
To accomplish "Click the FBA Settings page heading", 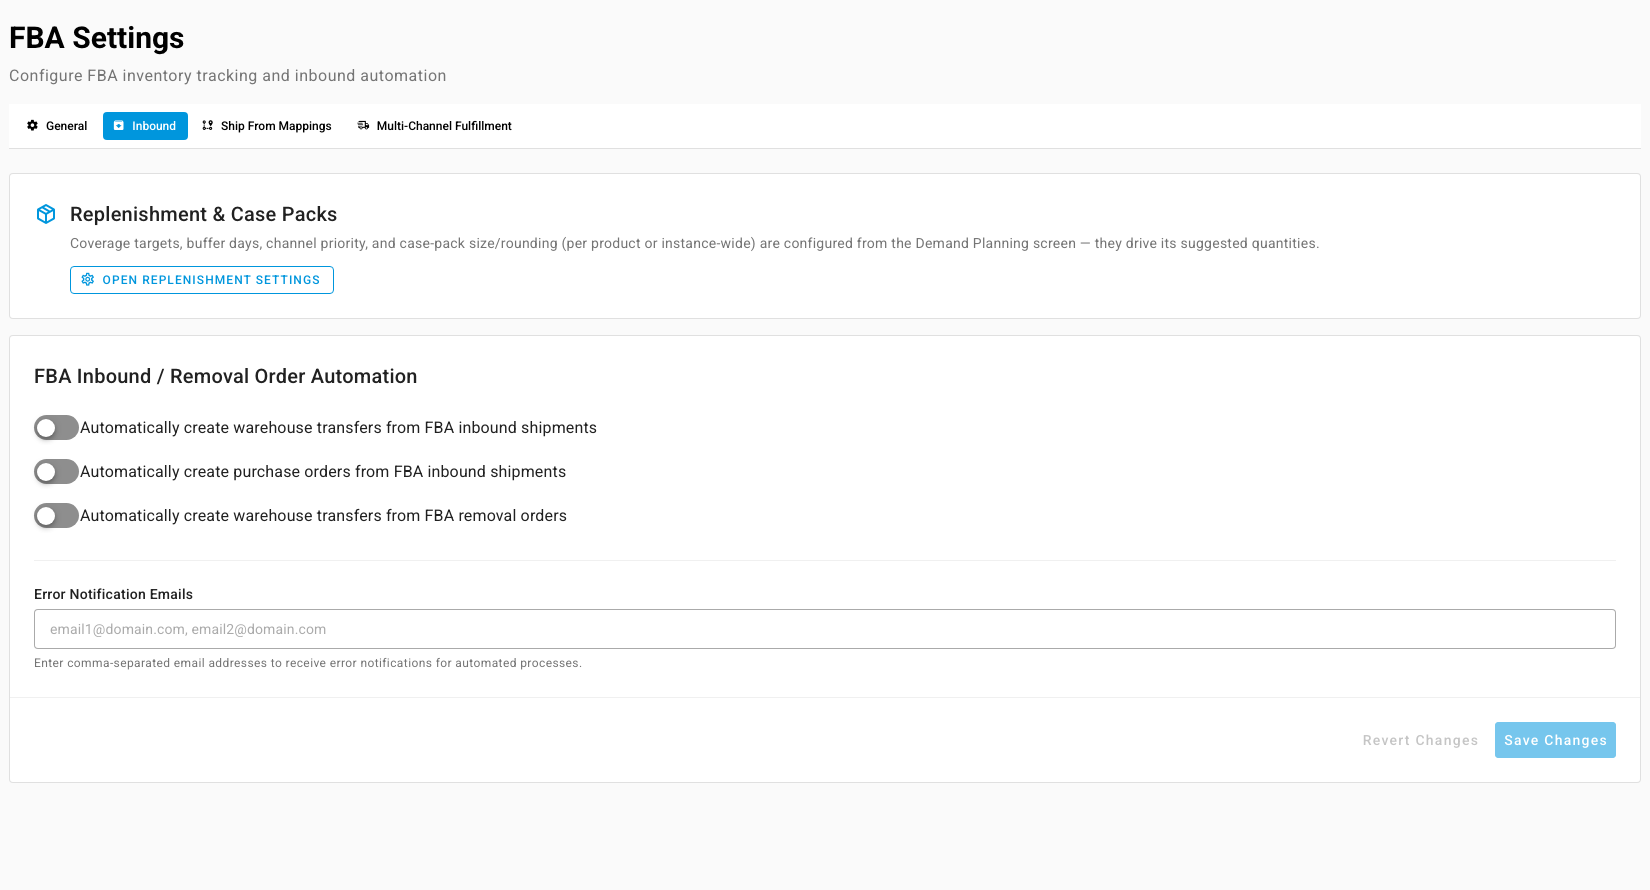I will [97, 38].
